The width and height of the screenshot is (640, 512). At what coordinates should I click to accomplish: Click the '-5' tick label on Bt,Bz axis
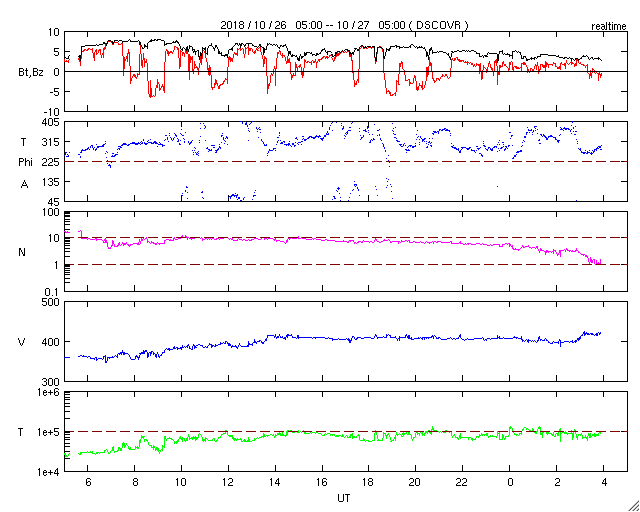53,91
